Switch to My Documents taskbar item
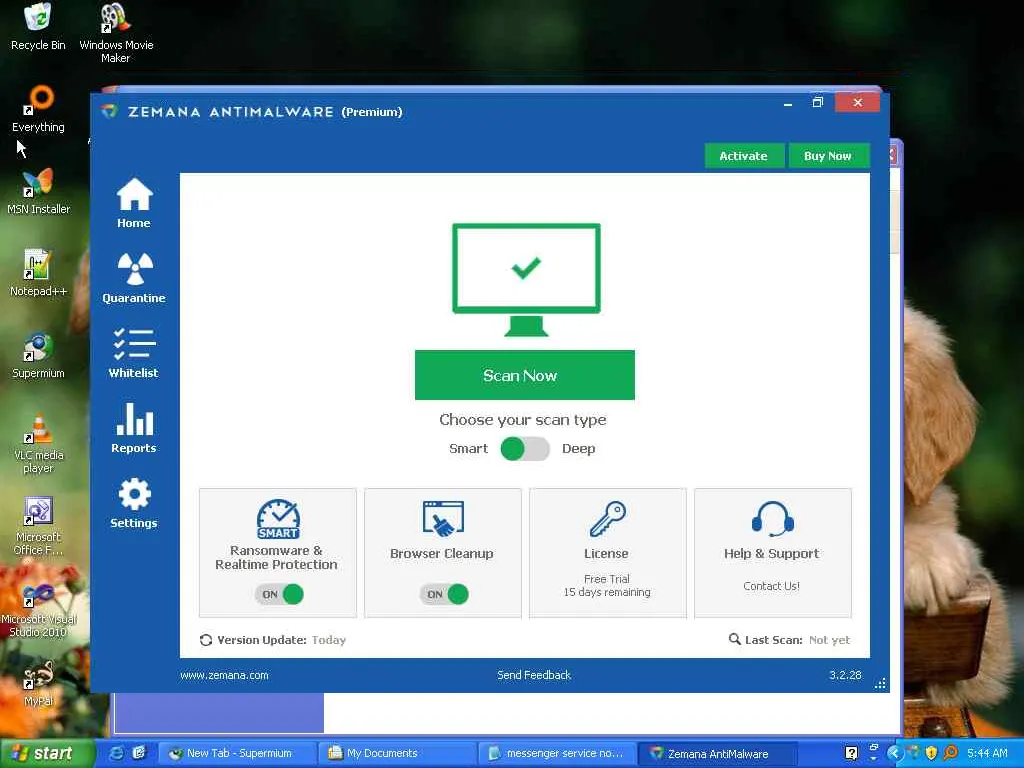 [398, 753]
